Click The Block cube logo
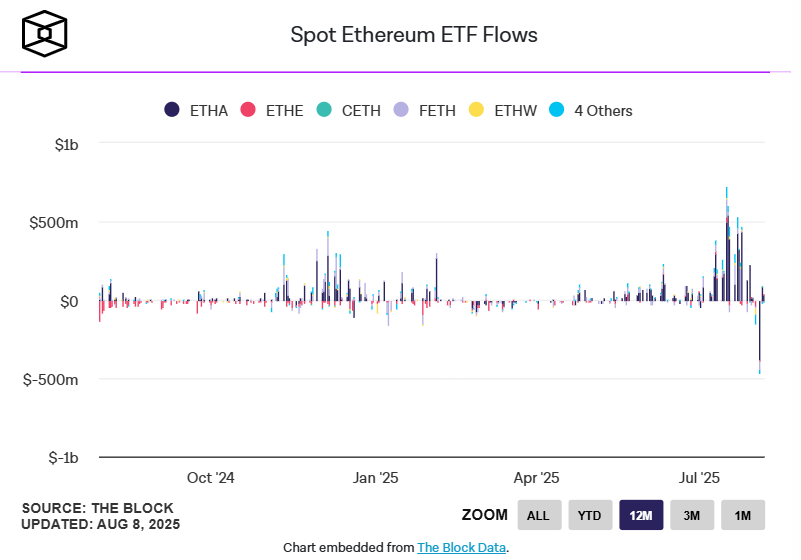This screenshot has width=801, height=560. pos(46,34)
